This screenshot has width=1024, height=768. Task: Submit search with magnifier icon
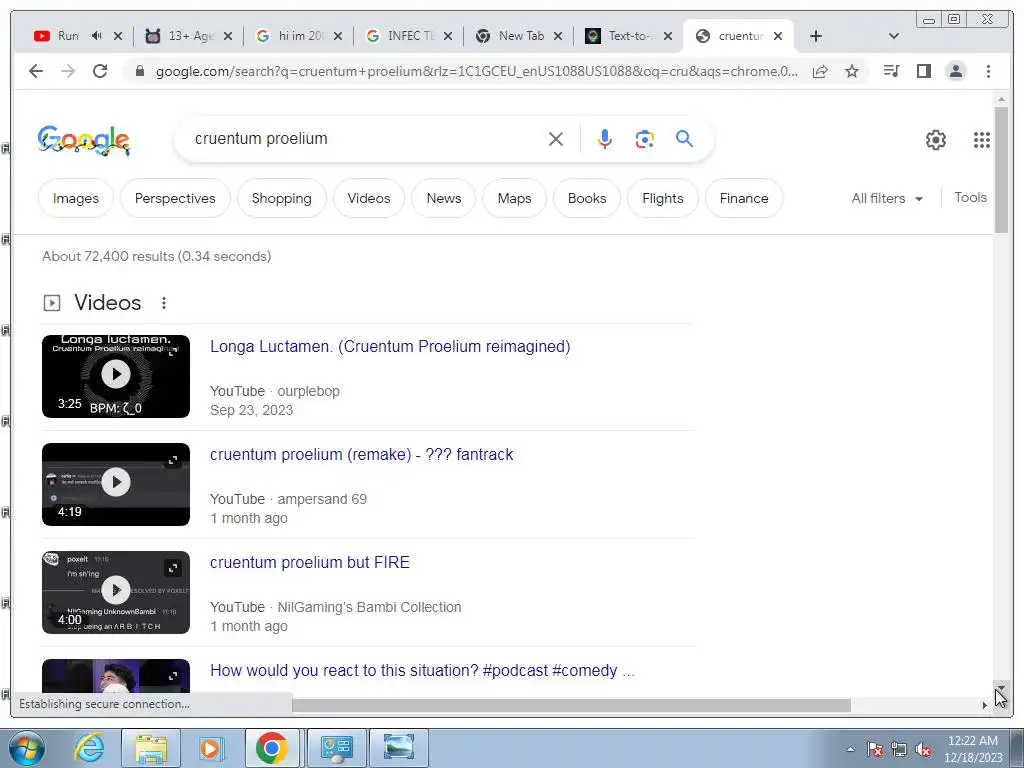pos(684,138)
